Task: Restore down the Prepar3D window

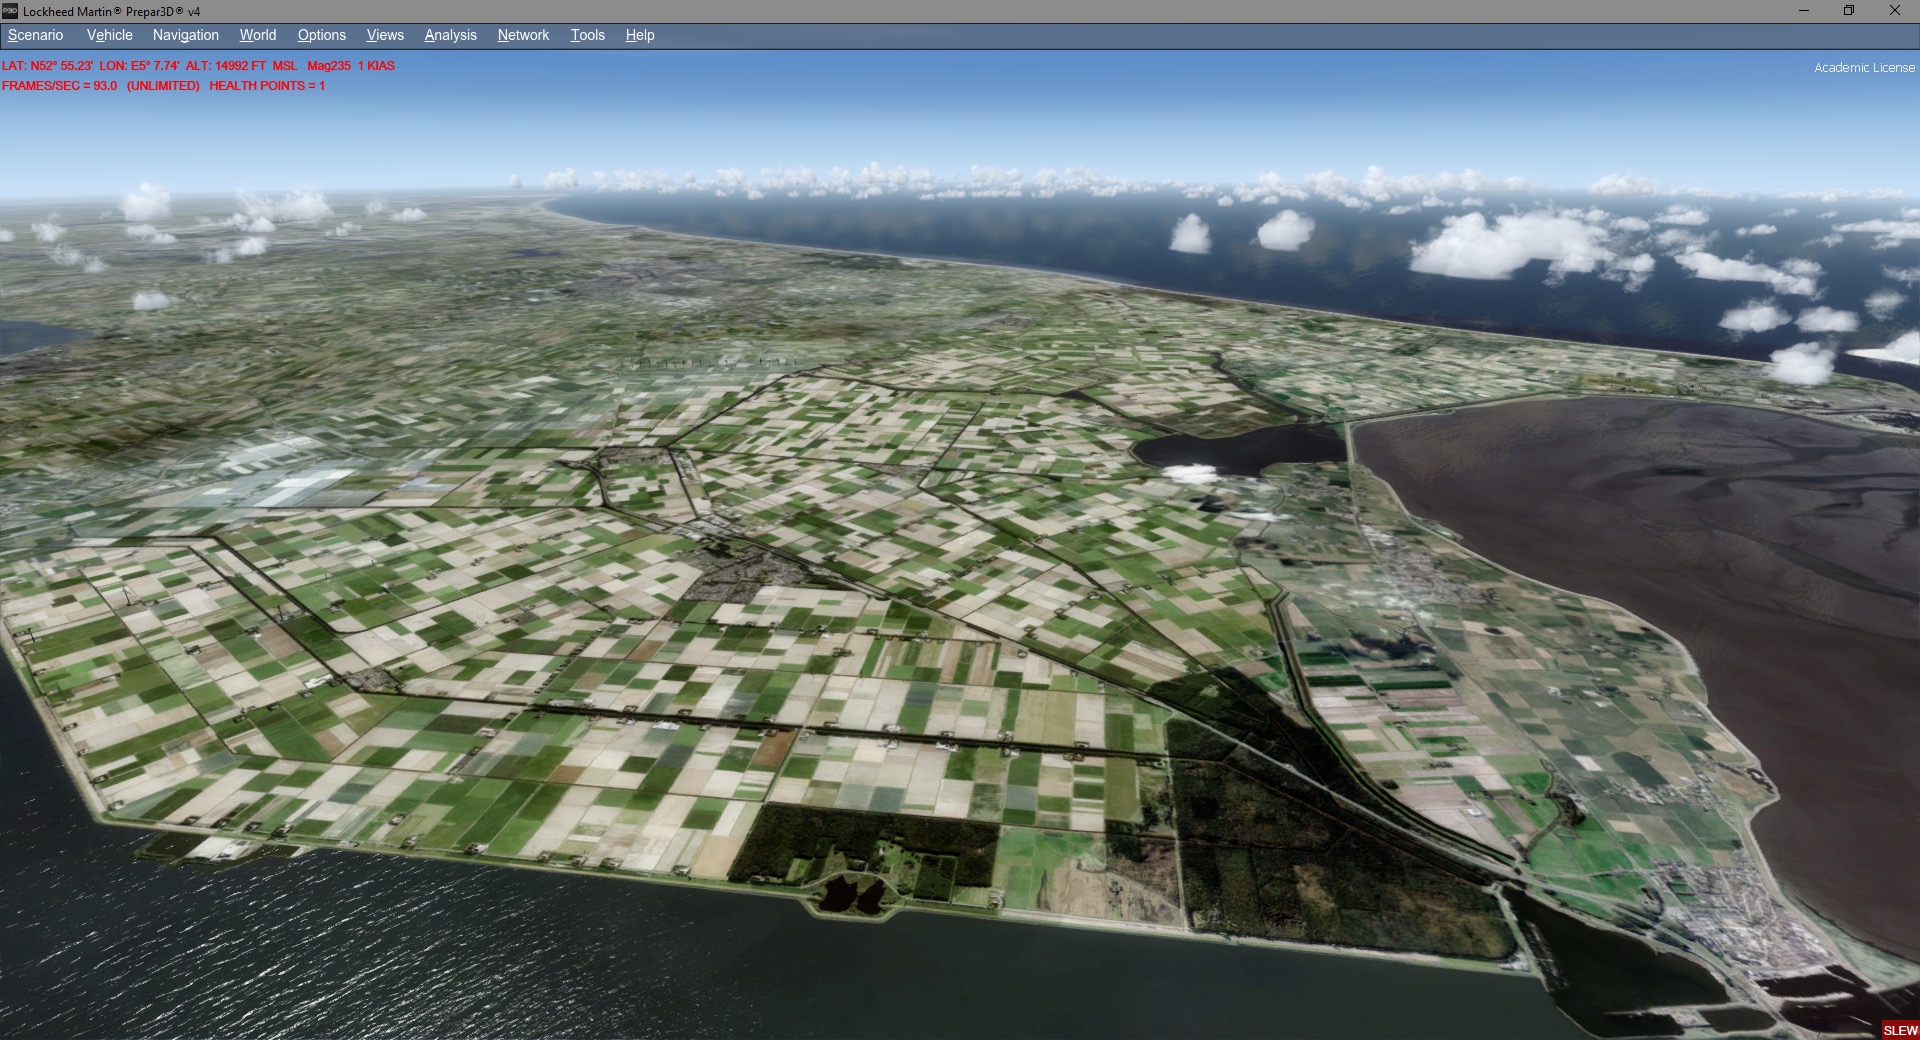Action: pyautogui.click(x=1849, y=11)
